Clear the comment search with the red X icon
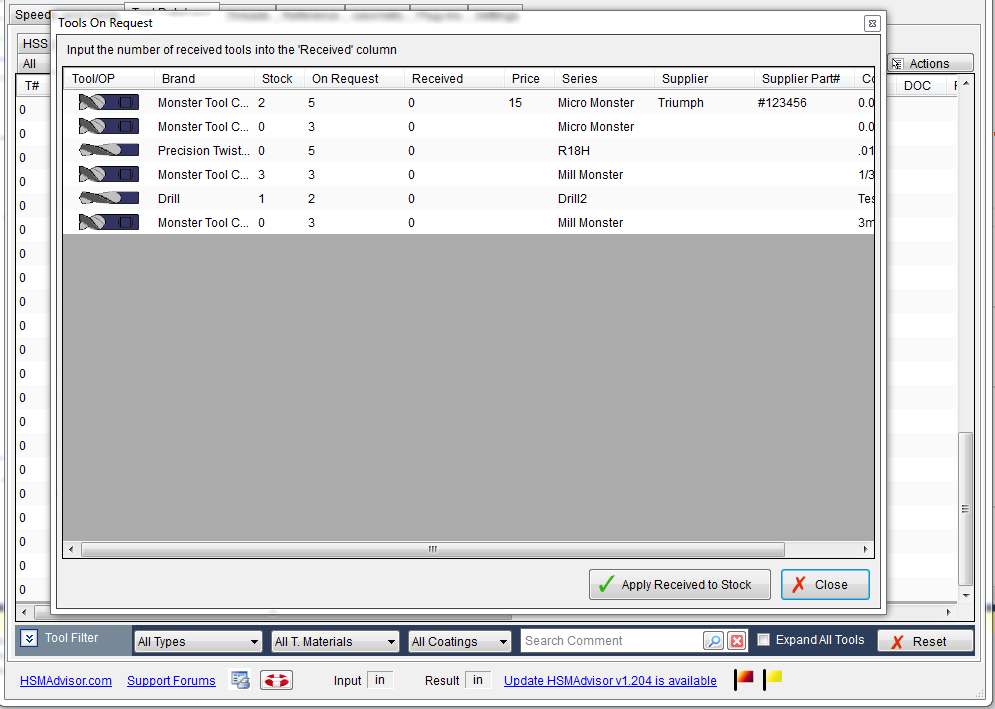The image size is (995, 709). click(737, 641)
